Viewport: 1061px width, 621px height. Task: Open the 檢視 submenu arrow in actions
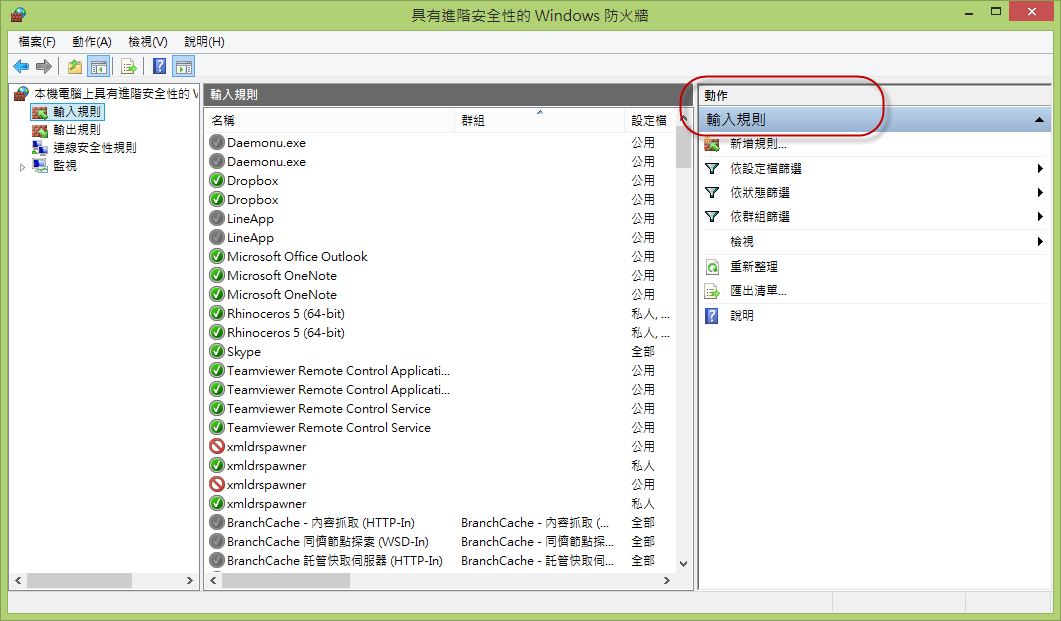click(1040, 242)
